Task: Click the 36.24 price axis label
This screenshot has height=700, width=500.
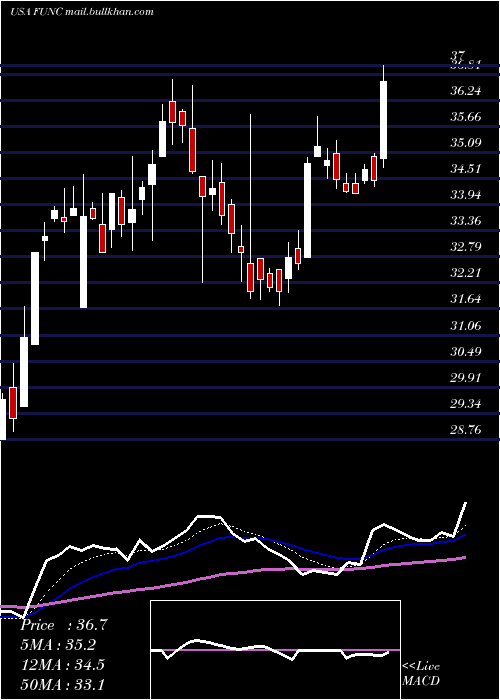Action: pyautogui.click(x=466, y=91)
